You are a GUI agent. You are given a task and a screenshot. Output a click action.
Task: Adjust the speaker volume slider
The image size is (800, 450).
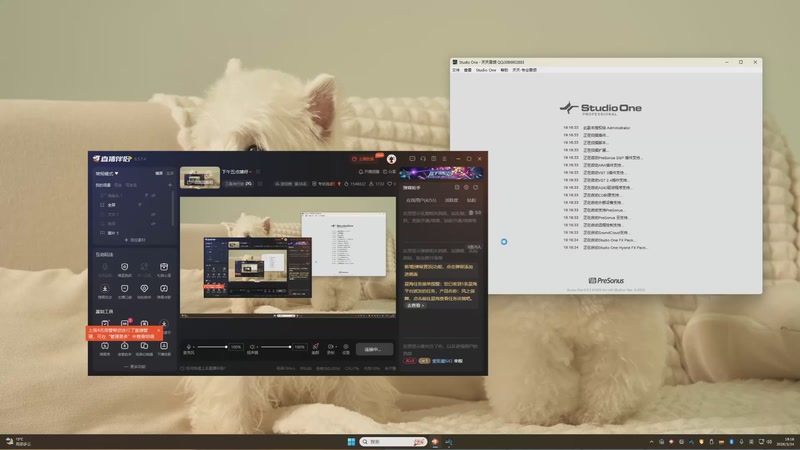point(276,347)
